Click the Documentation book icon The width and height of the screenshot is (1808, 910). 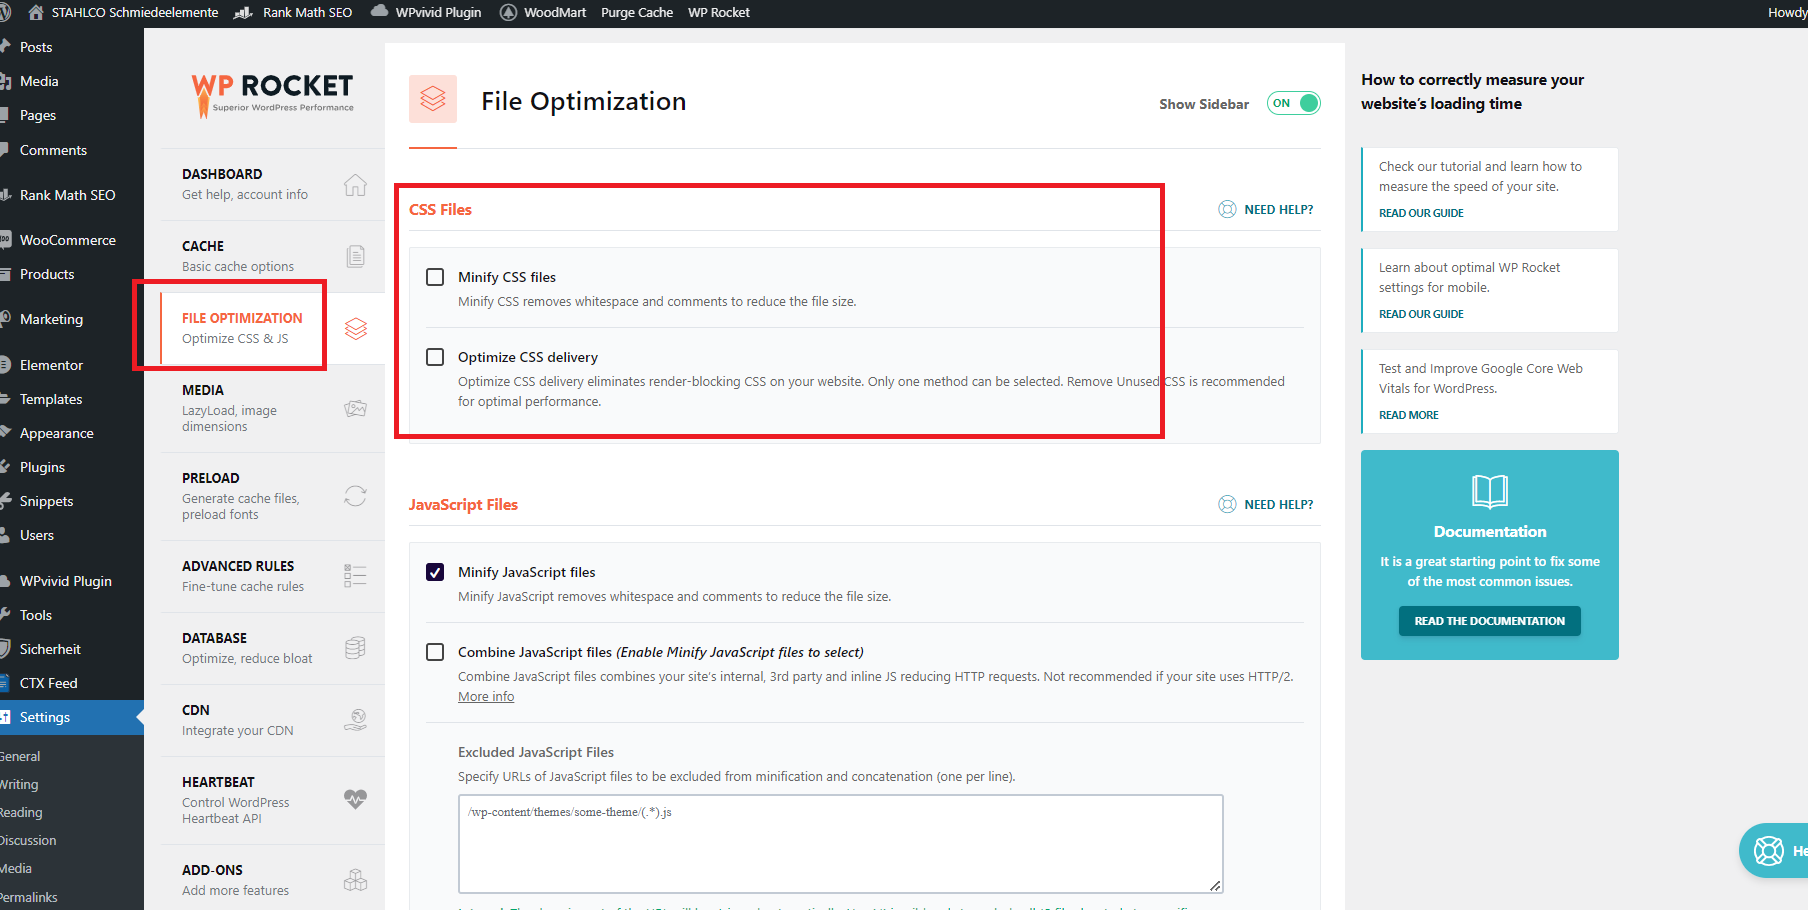(x=1490, y=491)
